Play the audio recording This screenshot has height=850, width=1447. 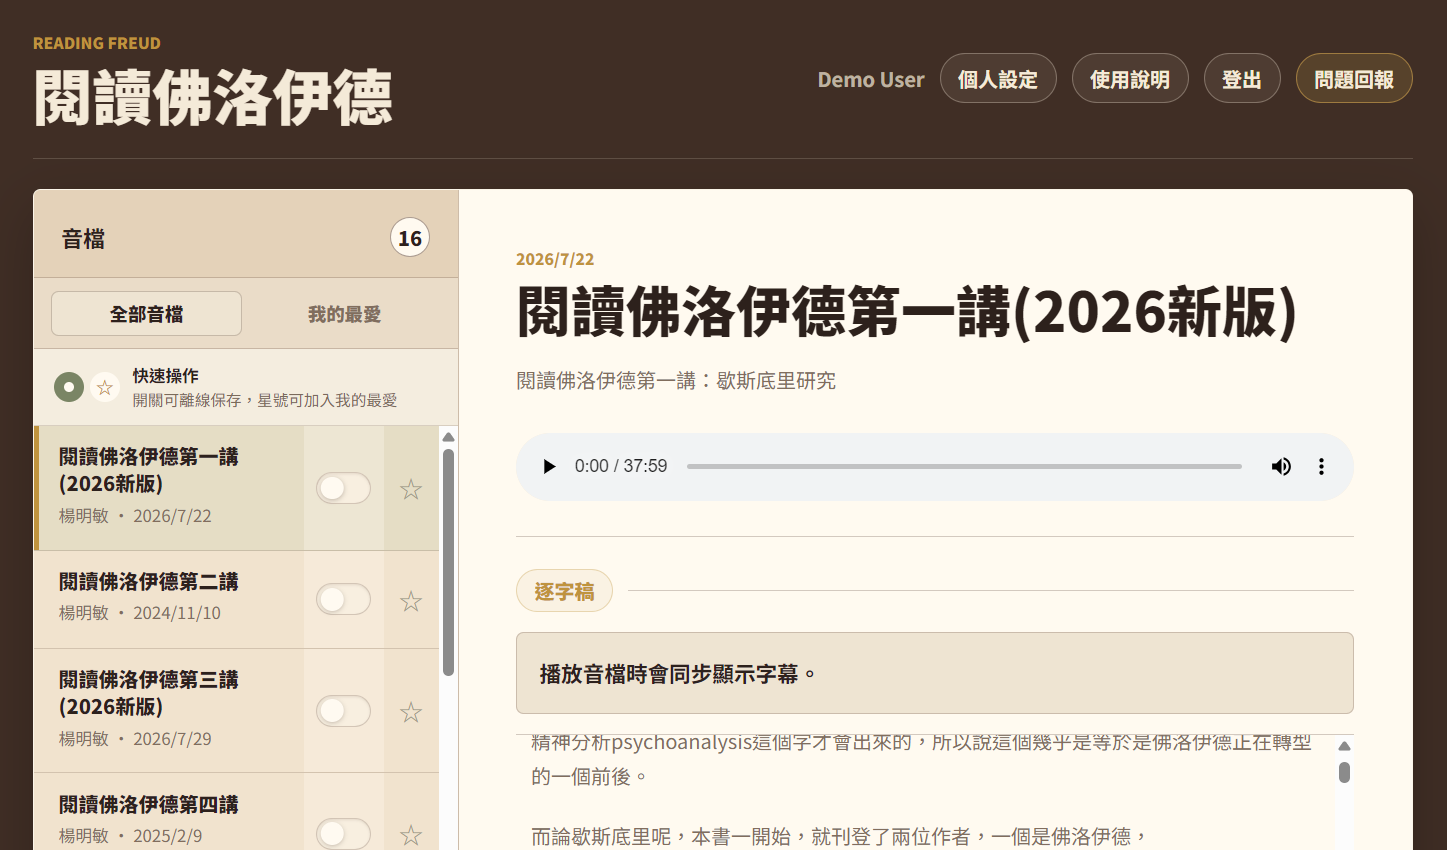pos(549,467)
